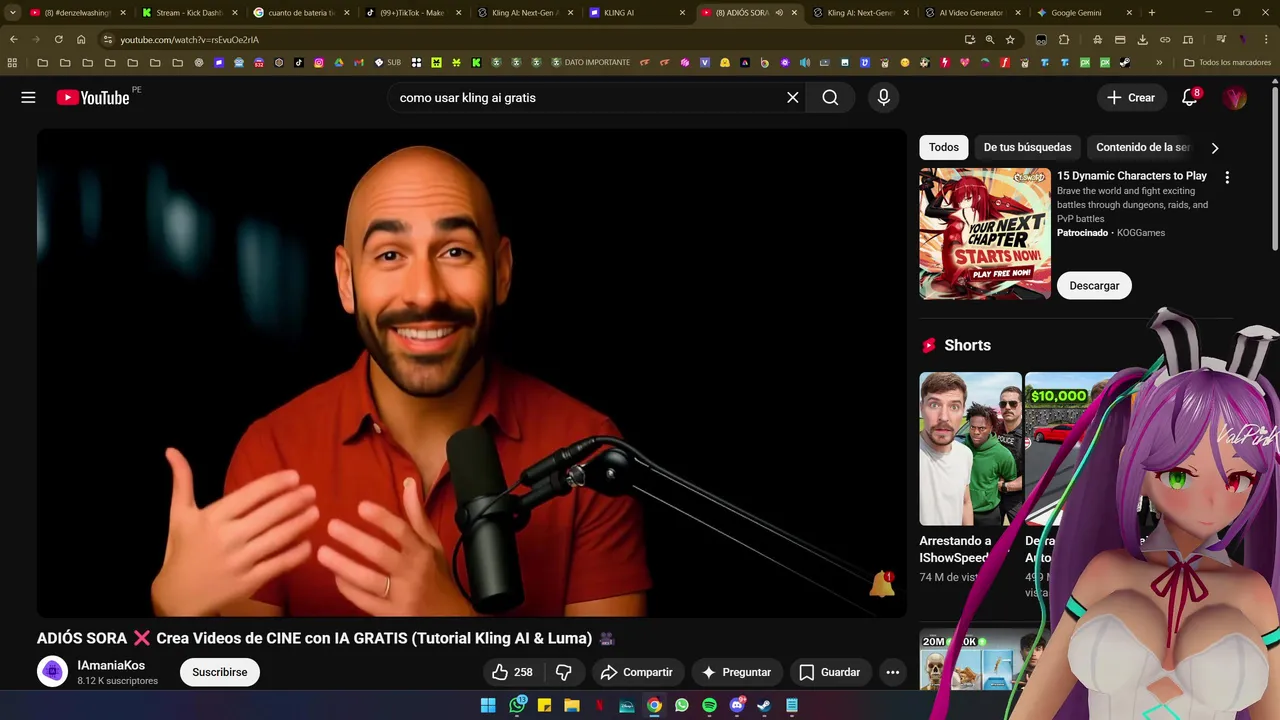Open WhatsApp with badge in taskbar
This screenshot has width=1280, height=720.
click(517, 705)
